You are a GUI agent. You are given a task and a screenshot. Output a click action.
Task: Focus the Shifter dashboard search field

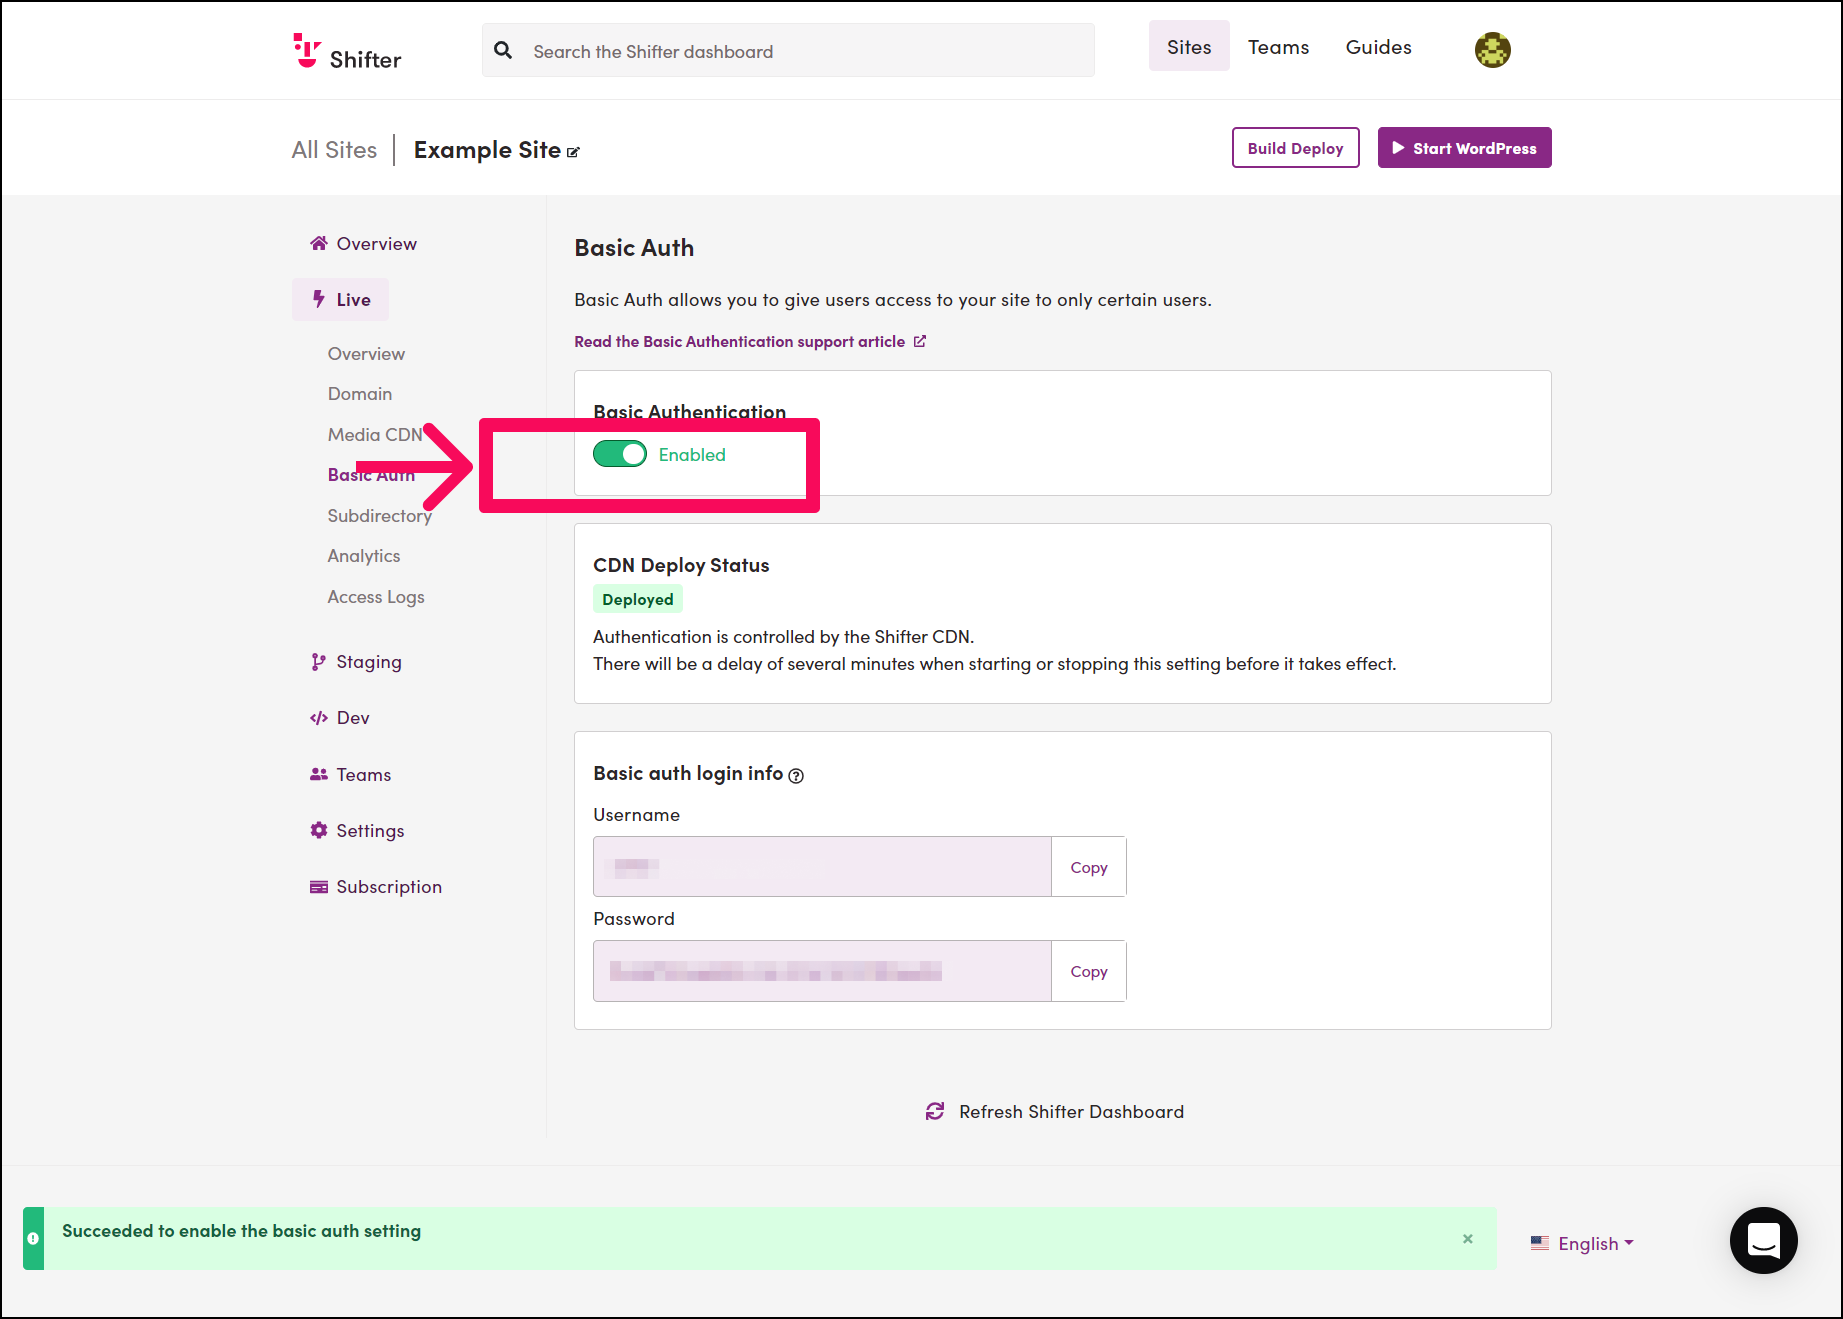[x=788, y=50]
